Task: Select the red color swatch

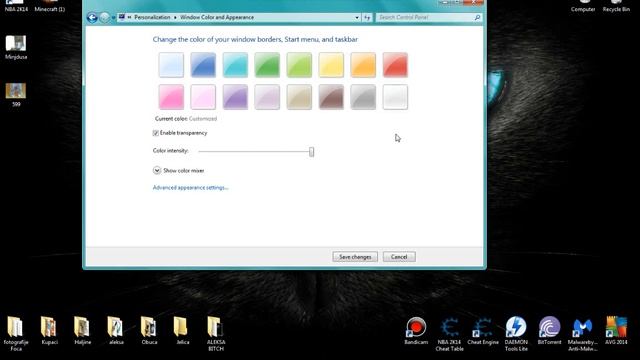Action: pos(395,65)
